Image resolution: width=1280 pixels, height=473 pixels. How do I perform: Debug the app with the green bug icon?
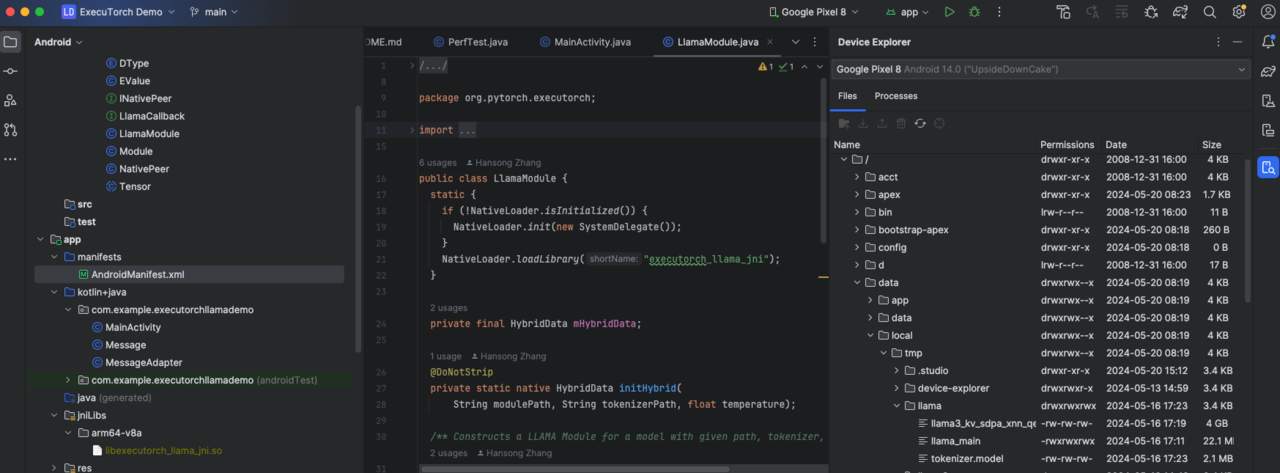point(974,12)
